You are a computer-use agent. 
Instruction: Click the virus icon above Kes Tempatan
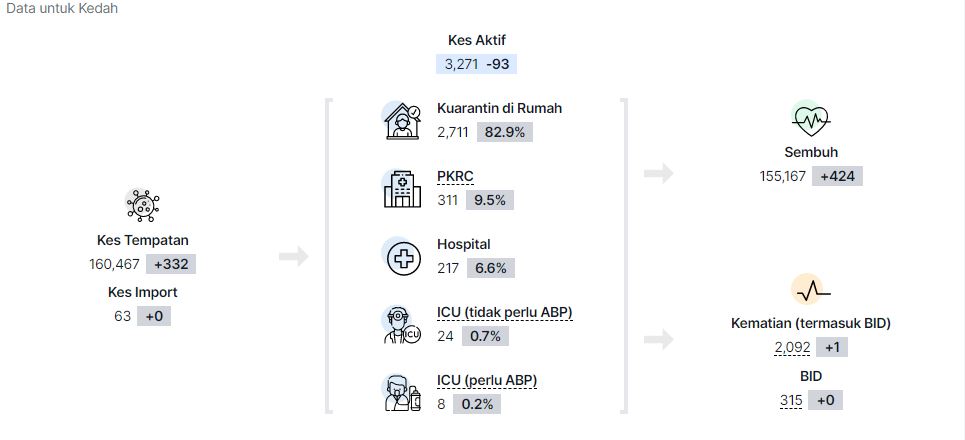click(143, 205)
